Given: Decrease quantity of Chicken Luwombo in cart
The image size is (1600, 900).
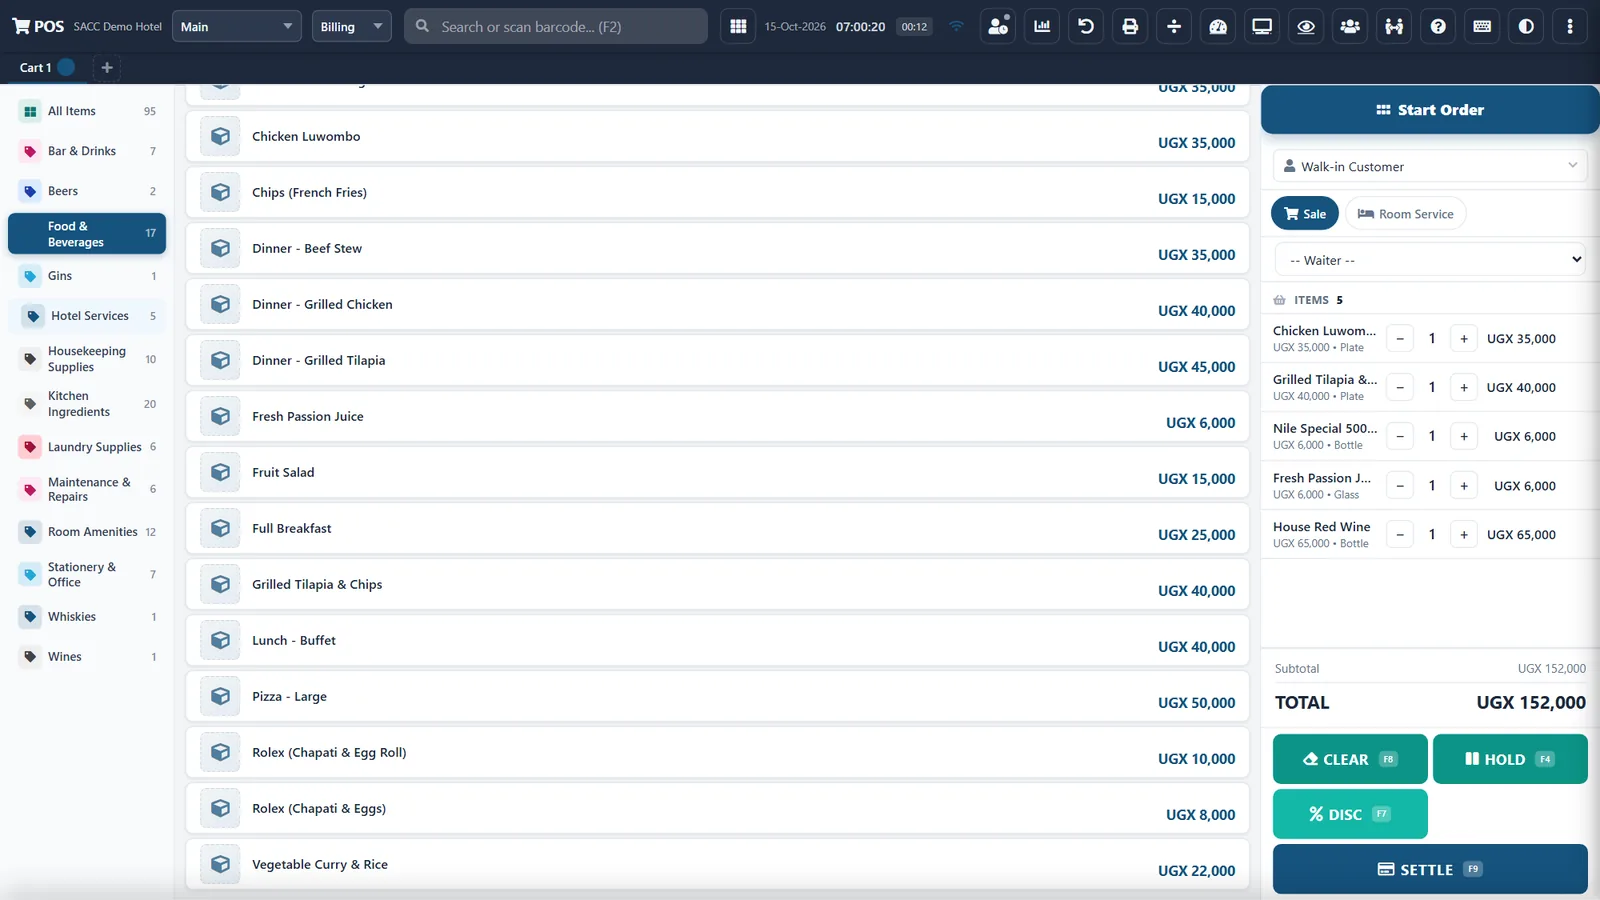Looking at the screenshot, I should coord(1400,339).
